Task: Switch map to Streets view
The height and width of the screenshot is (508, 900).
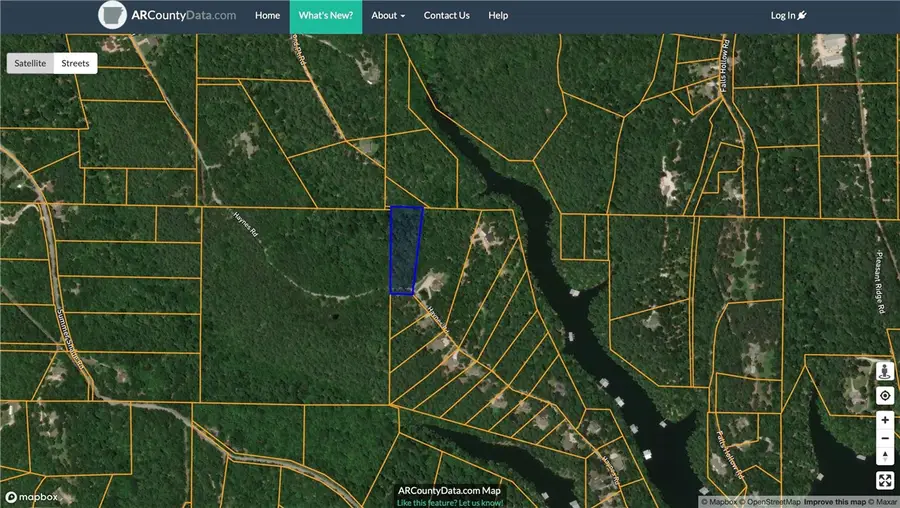Action: 75,63
